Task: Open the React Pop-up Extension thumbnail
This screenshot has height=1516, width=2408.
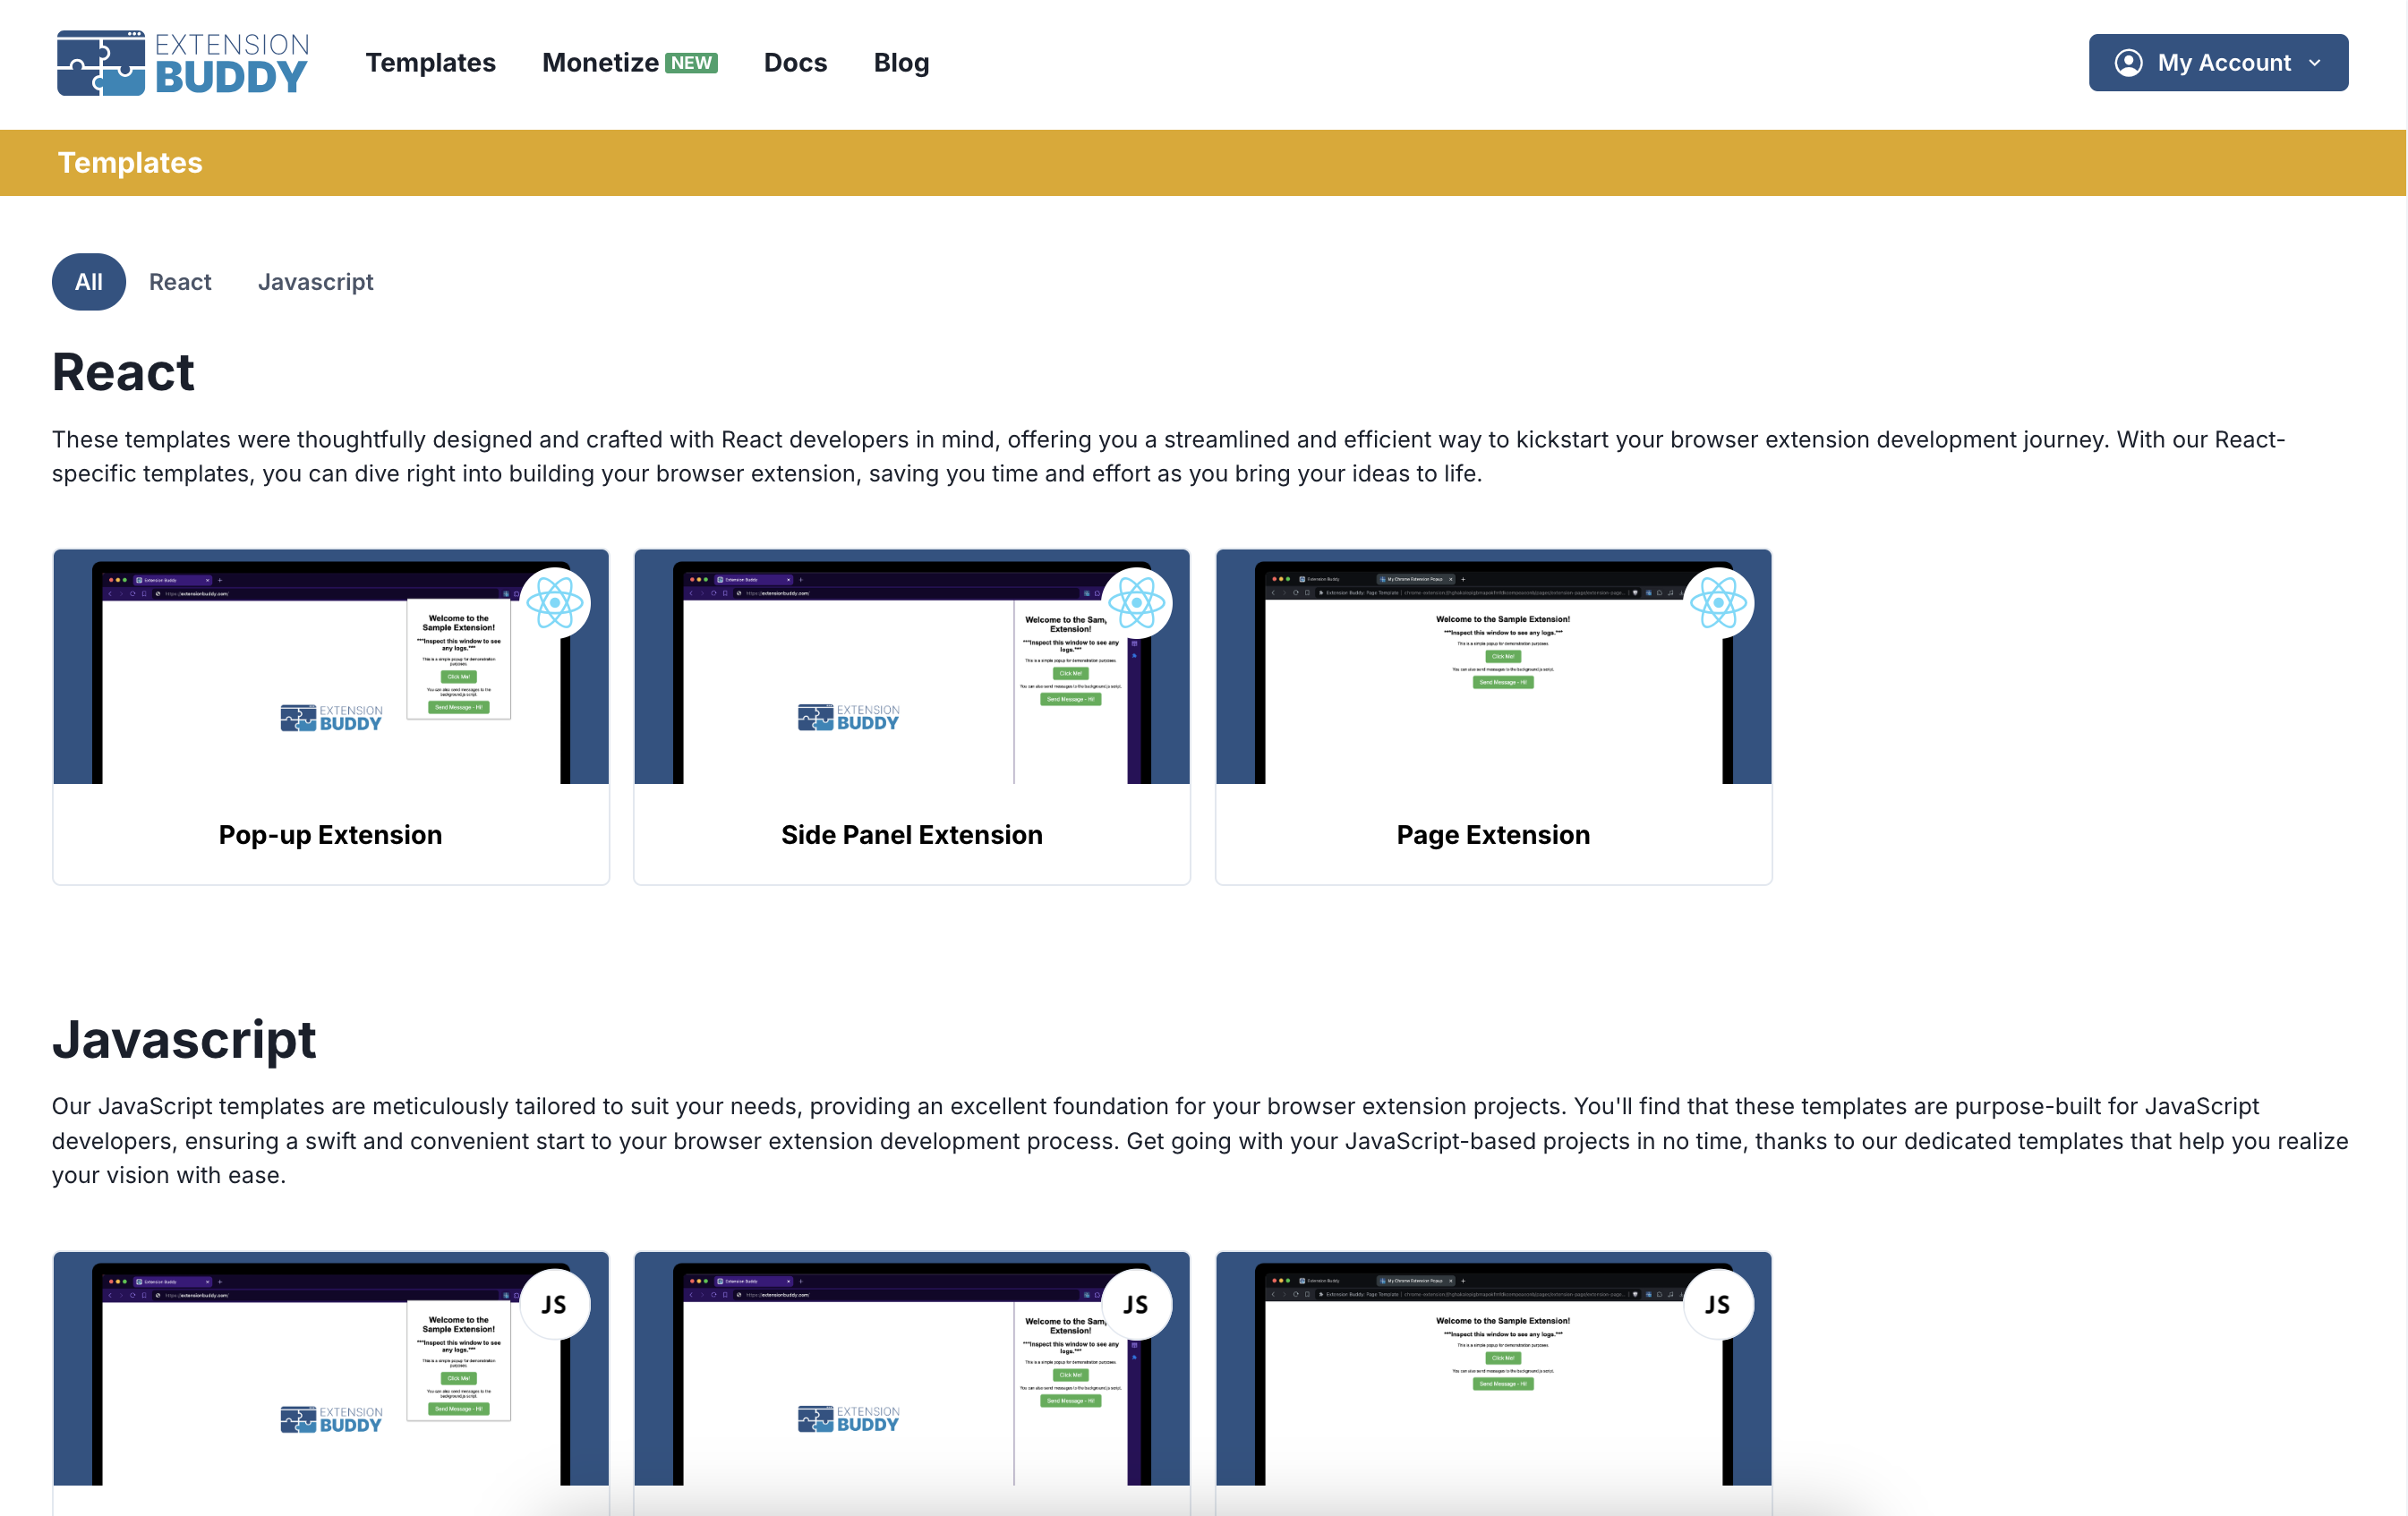Action: [x=331, y=666]
